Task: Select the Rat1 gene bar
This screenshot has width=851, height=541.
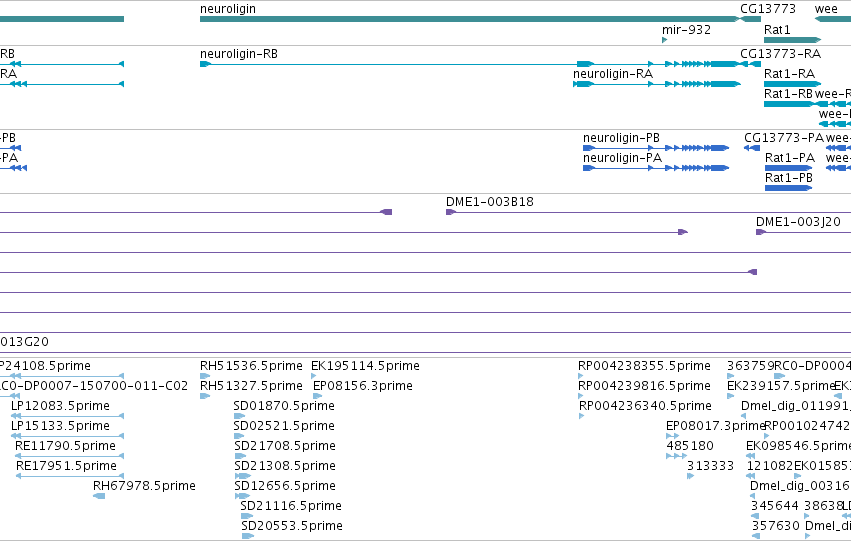Action: (x=792, y=40)
